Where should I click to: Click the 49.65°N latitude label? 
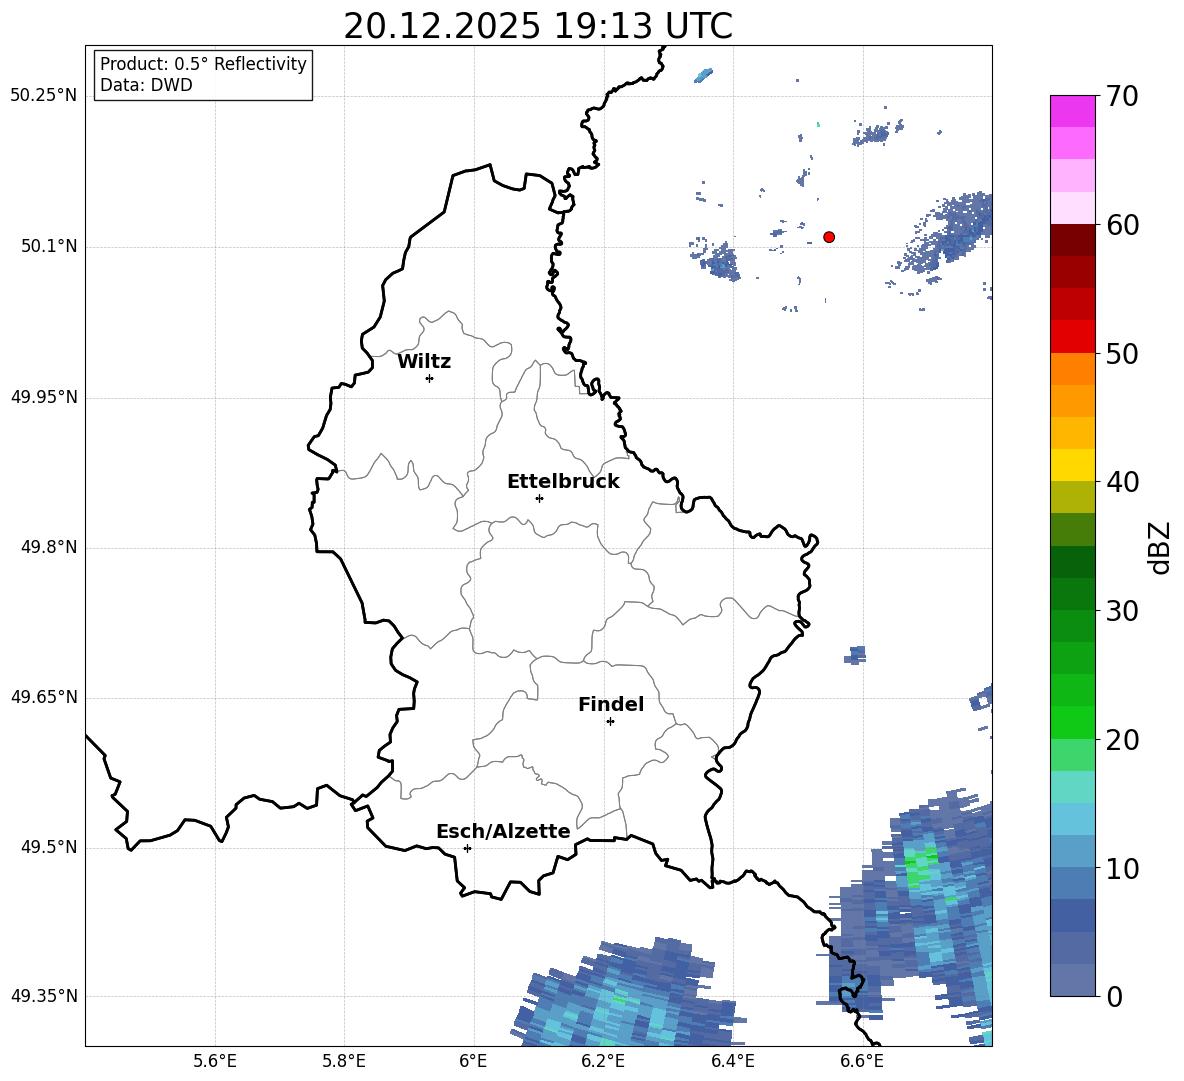click(44, 697)
